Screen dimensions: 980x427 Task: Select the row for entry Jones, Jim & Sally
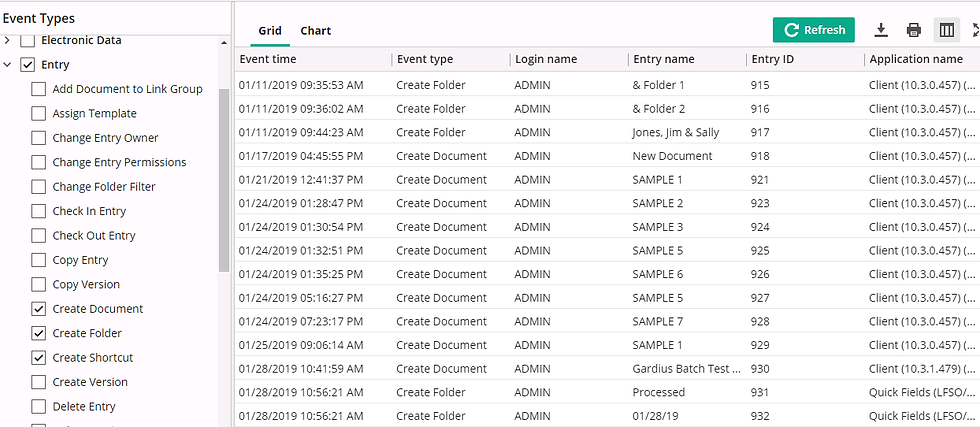pos(608,133)
